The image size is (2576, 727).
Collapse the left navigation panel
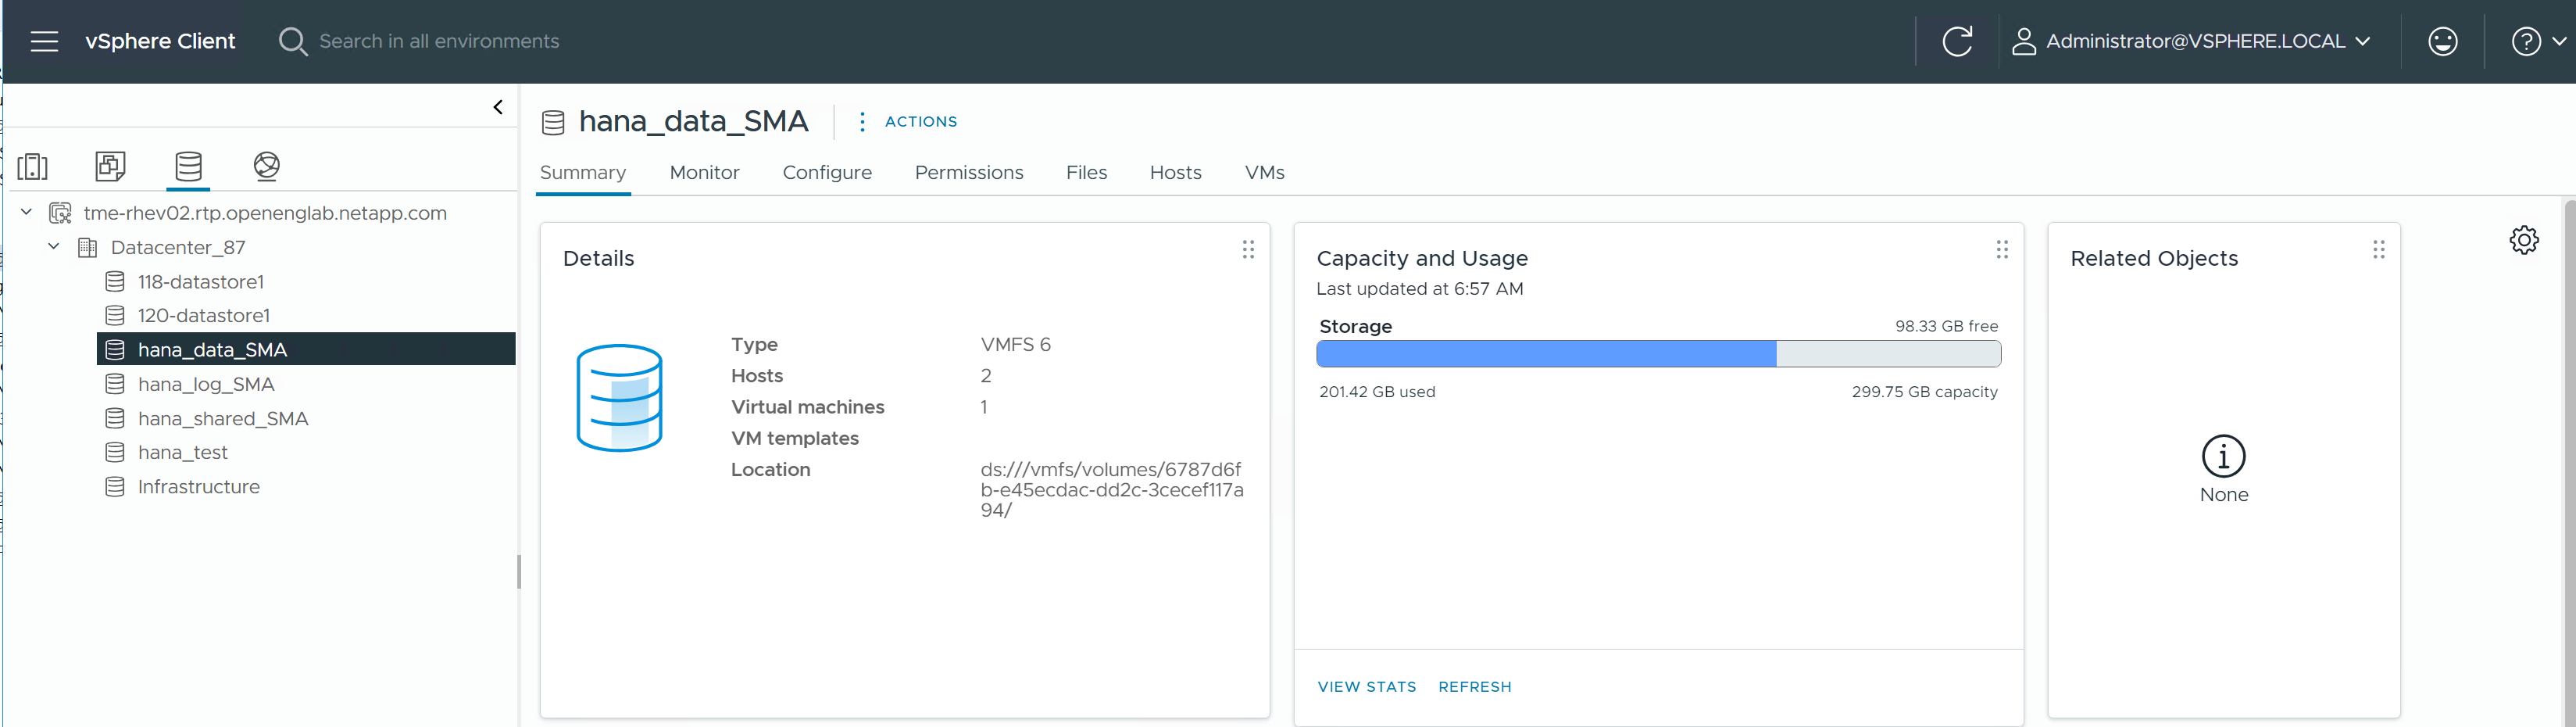[x=498, y=107]
